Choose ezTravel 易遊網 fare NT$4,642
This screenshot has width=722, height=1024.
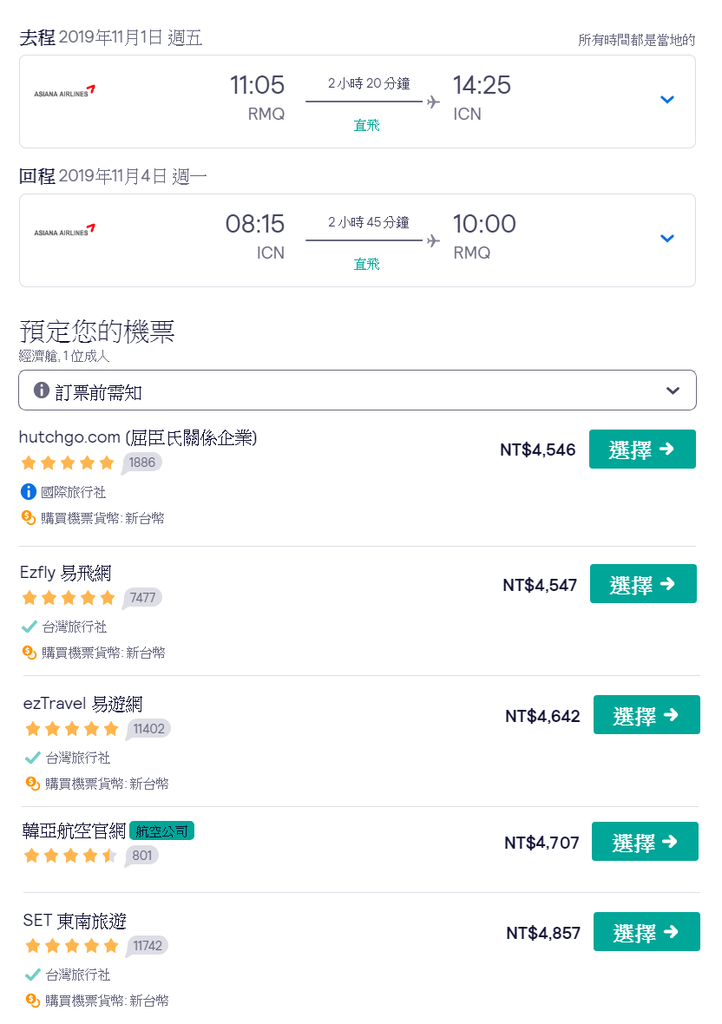pyautogui.click(x=646, y=715)
